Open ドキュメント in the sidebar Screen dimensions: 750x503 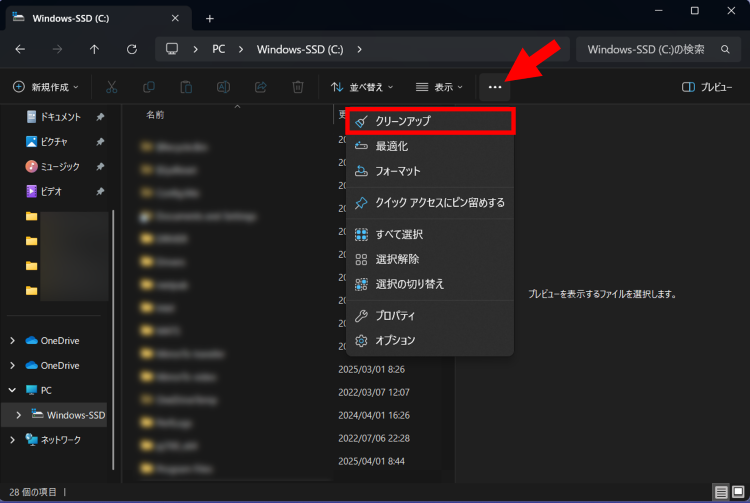54,117
